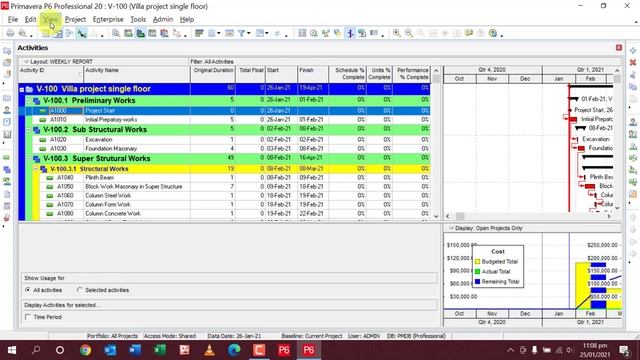Click the Columns toolbar icon
This screenshot has width=640, height=360.
pos(211,33)
